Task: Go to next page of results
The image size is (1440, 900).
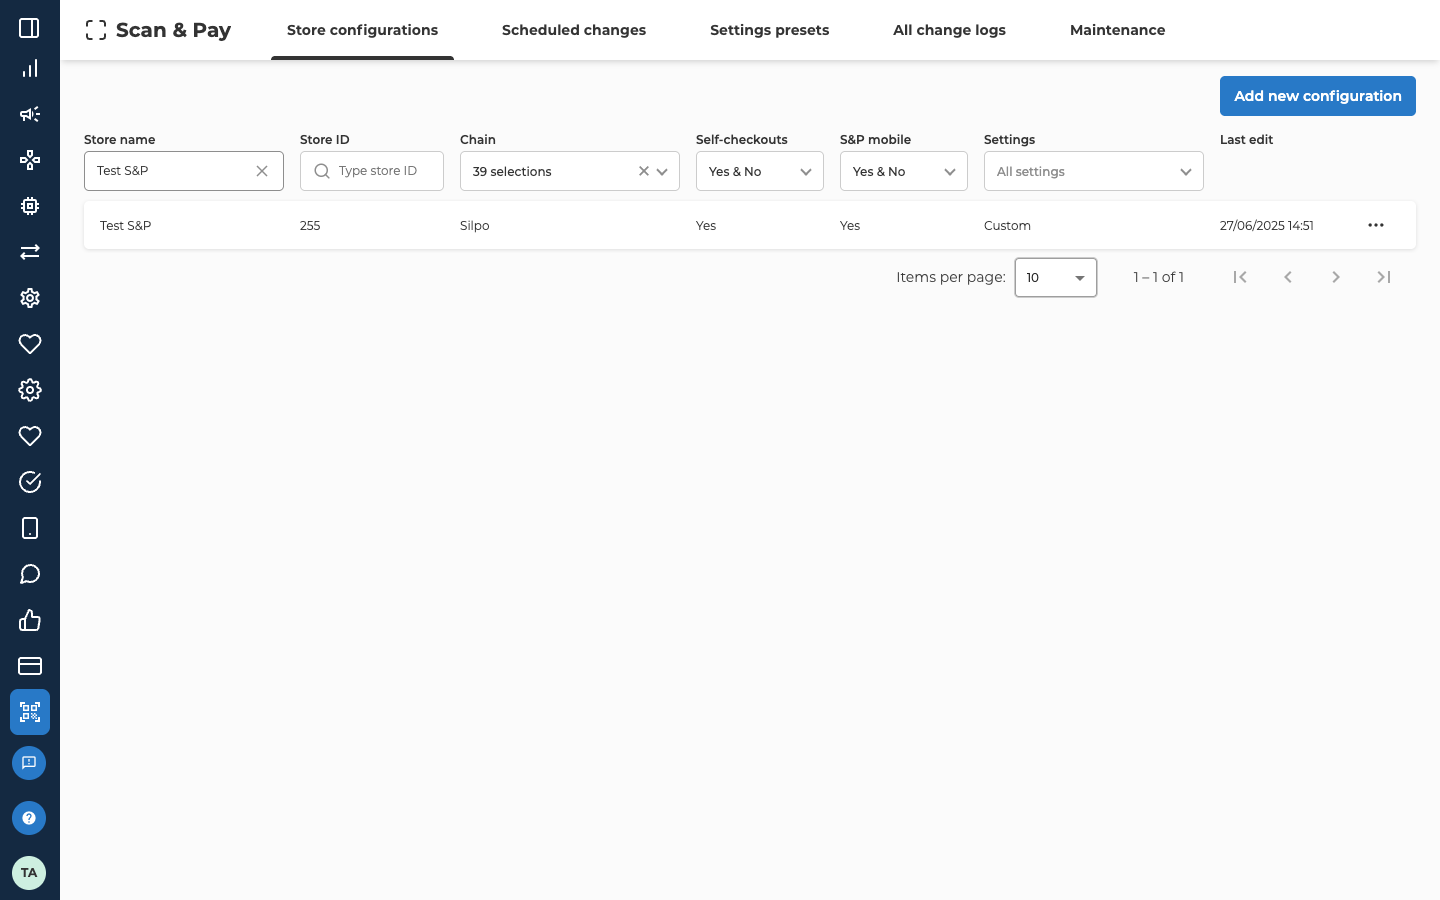Action: [x=1336, y=277]
